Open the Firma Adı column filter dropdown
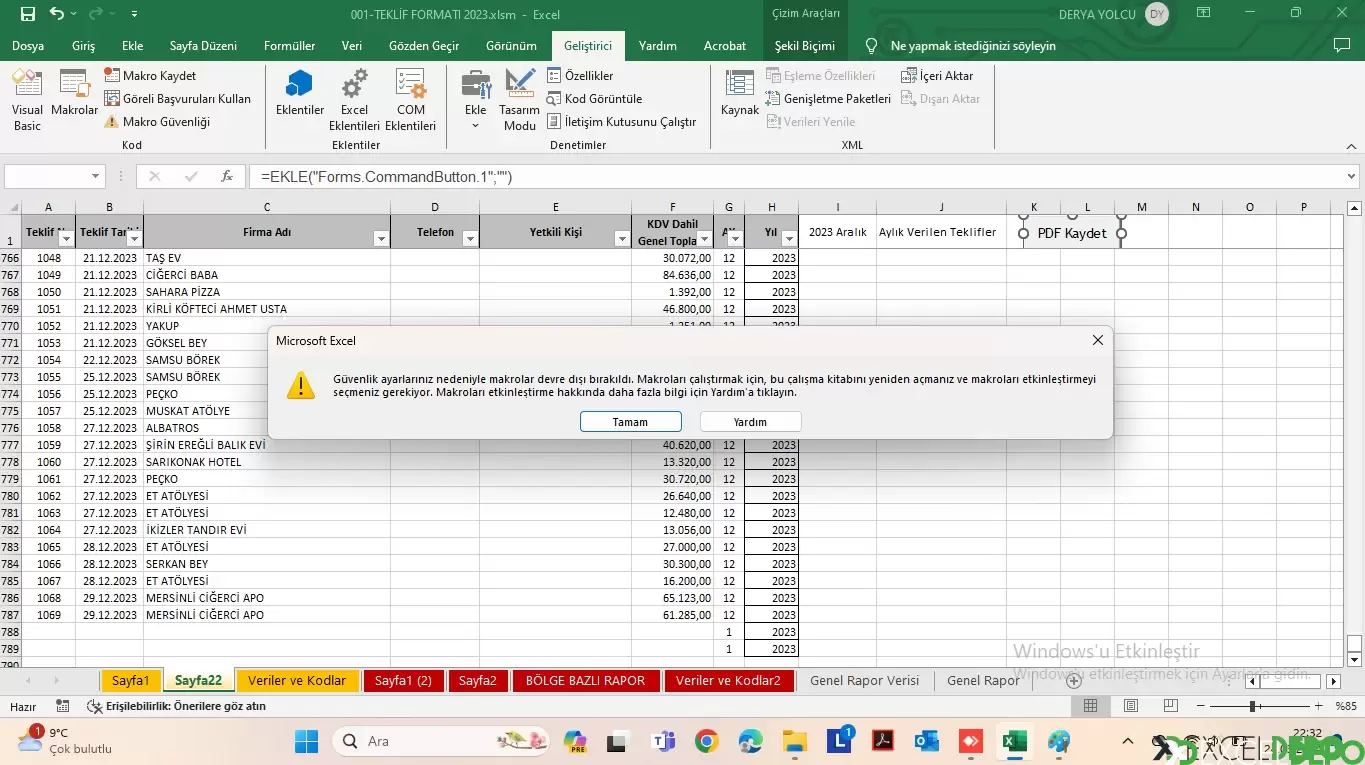The image size is (1365, 765). coord(380,239)
